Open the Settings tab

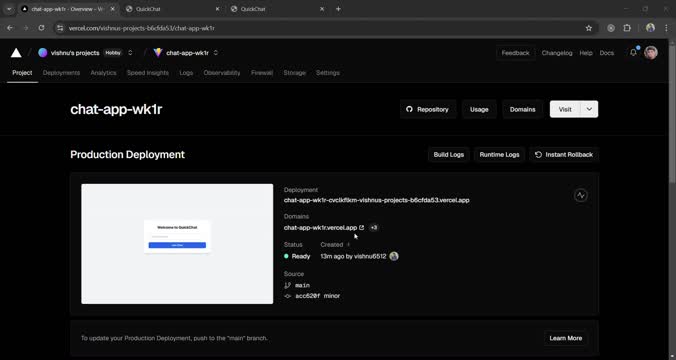(x=328, y=73)
